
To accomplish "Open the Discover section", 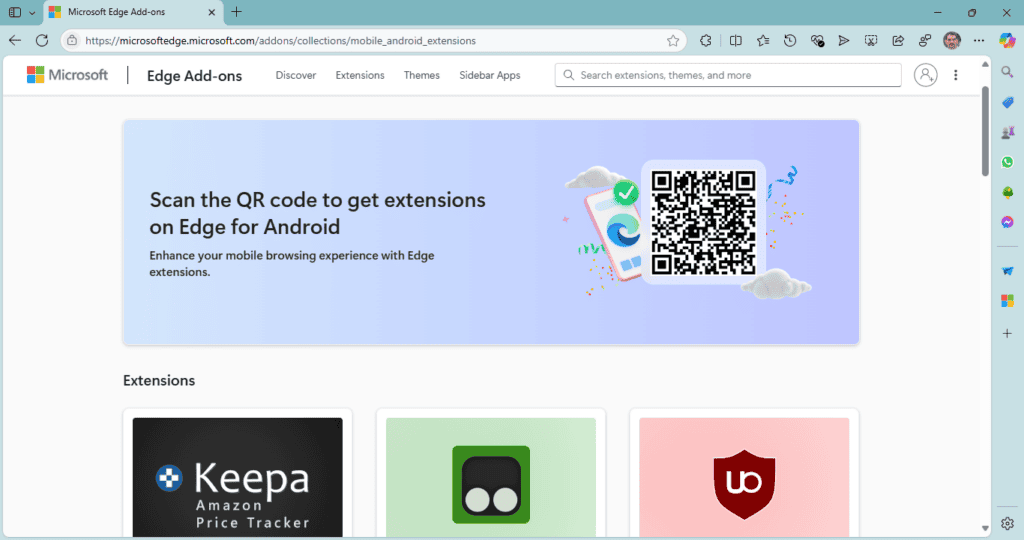I will click(x=295, y=75).
